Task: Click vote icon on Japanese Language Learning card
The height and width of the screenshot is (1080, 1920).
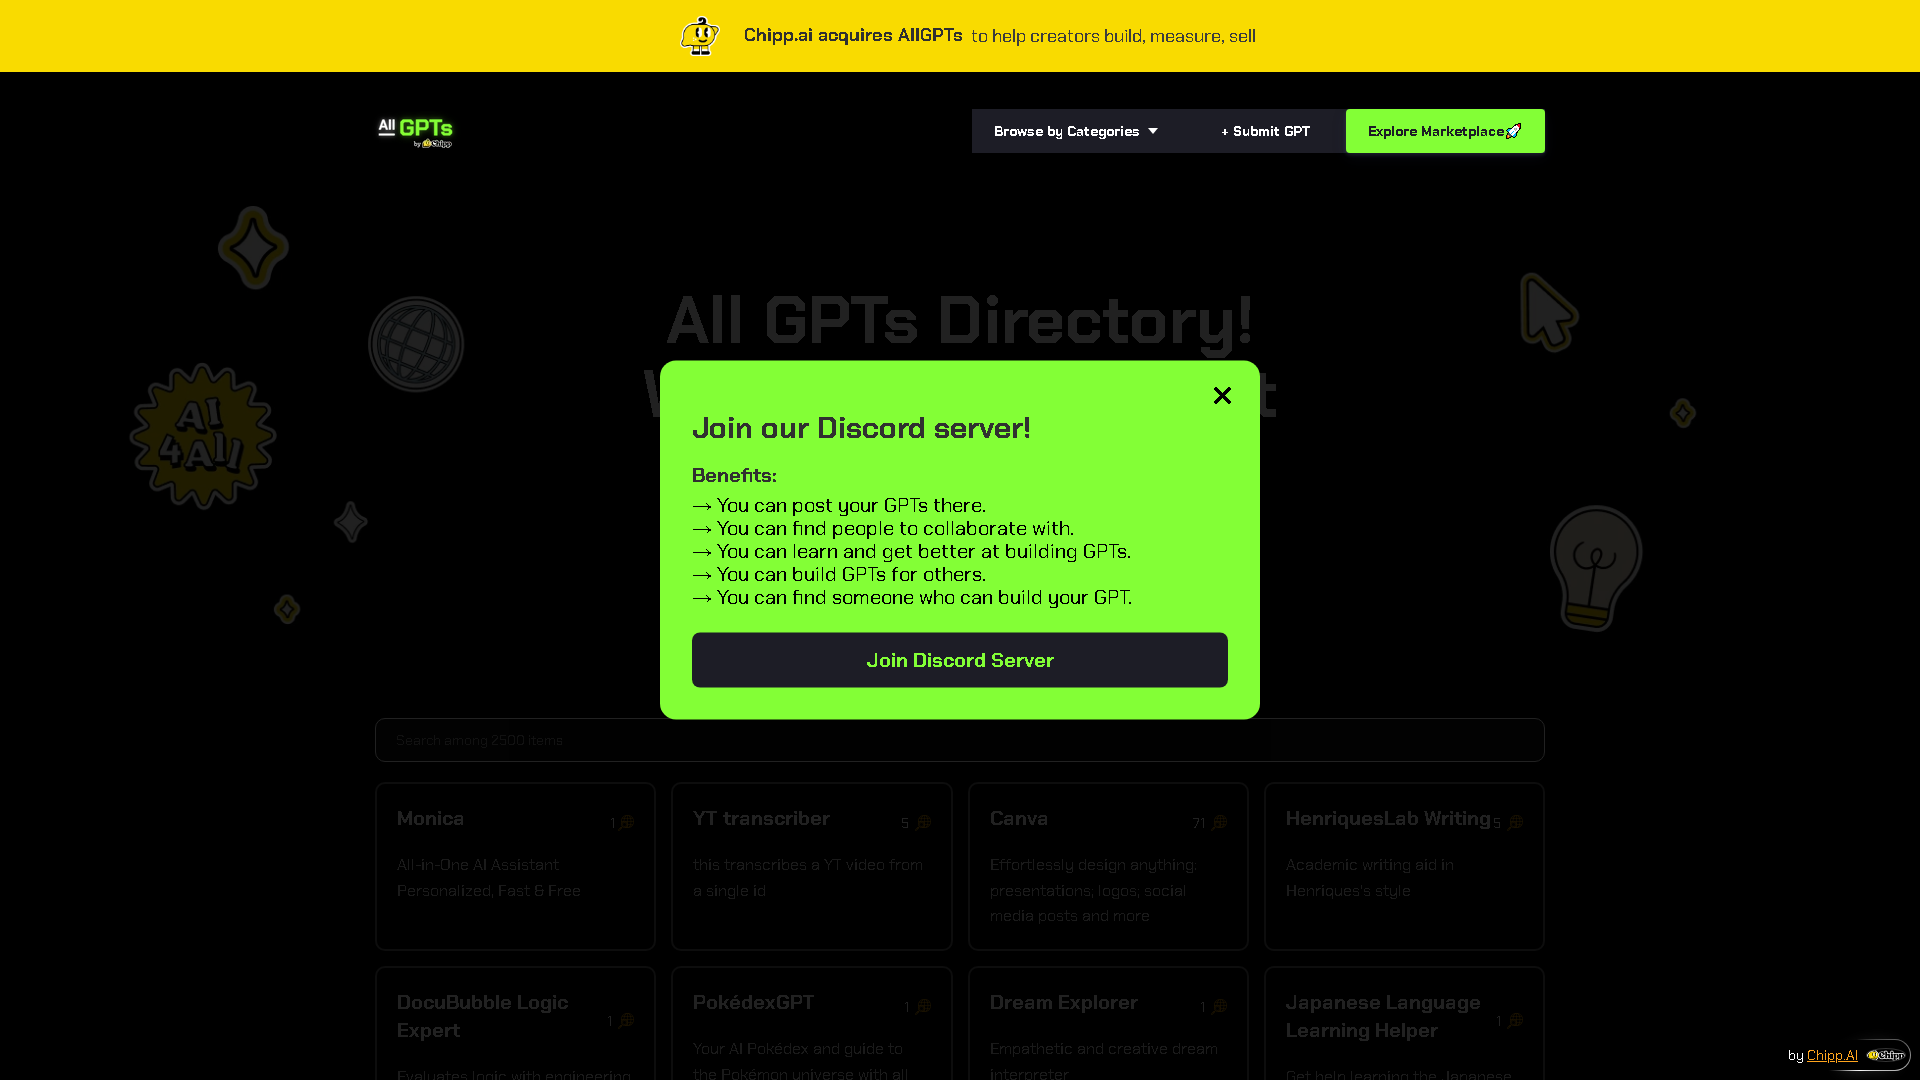Action: (x=1515, y=1020)
